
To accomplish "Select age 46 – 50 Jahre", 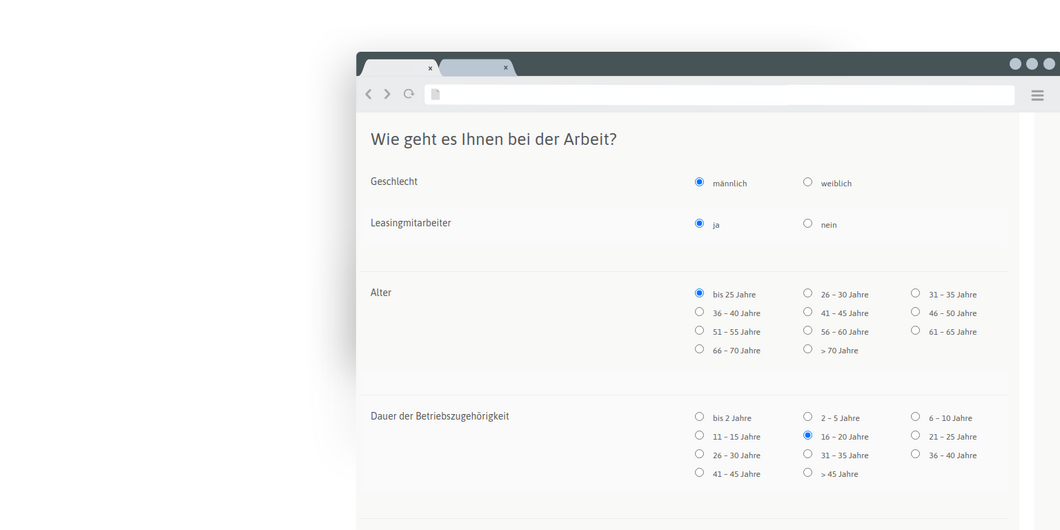I will (915, 312).
